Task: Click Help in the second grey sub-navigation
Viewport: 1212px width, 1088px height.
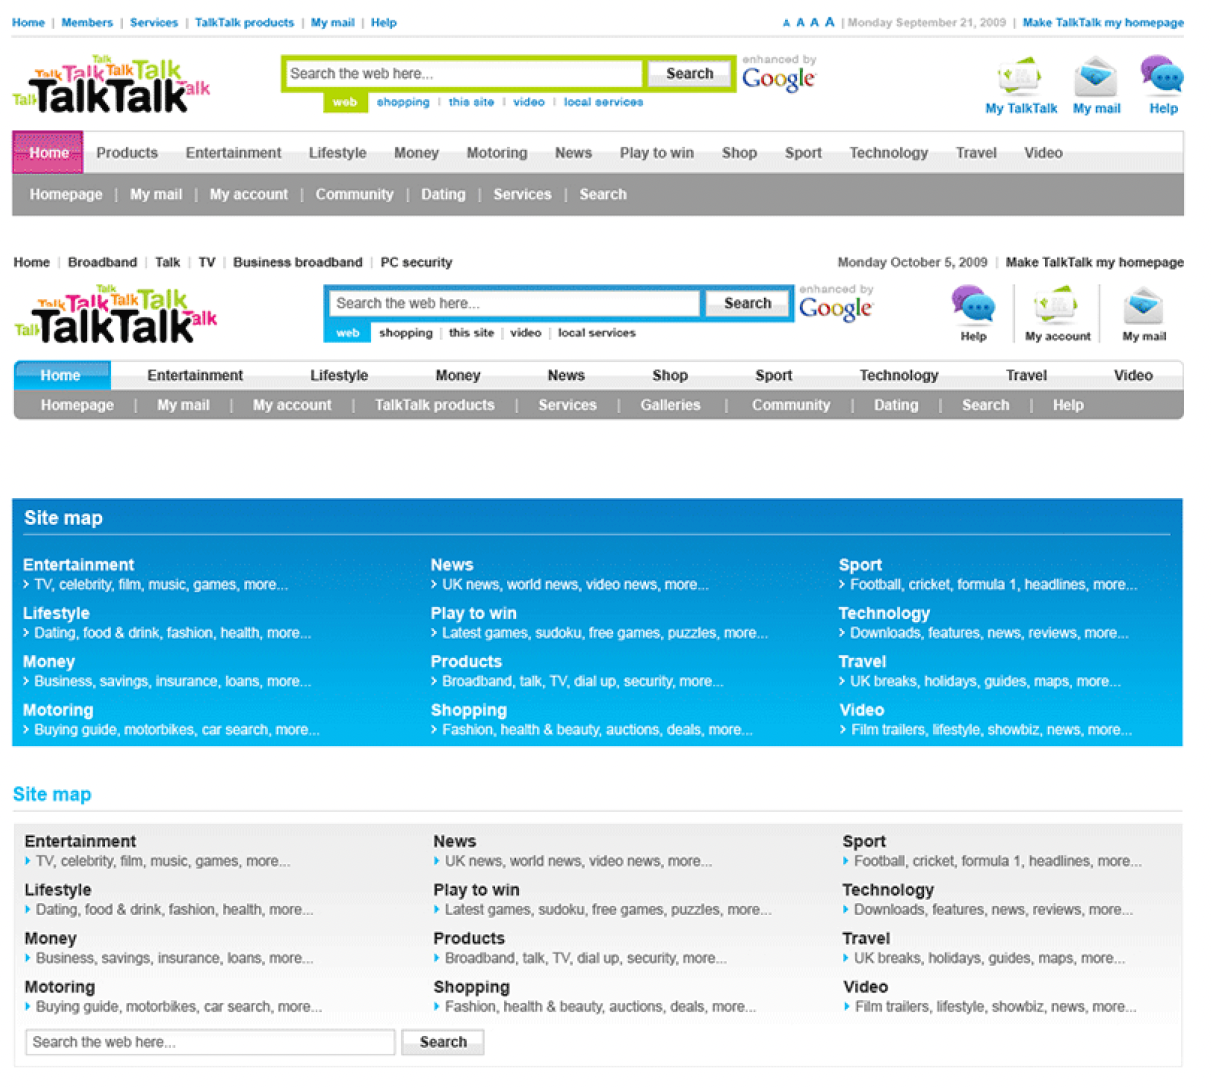Action: coord(1068,405)
